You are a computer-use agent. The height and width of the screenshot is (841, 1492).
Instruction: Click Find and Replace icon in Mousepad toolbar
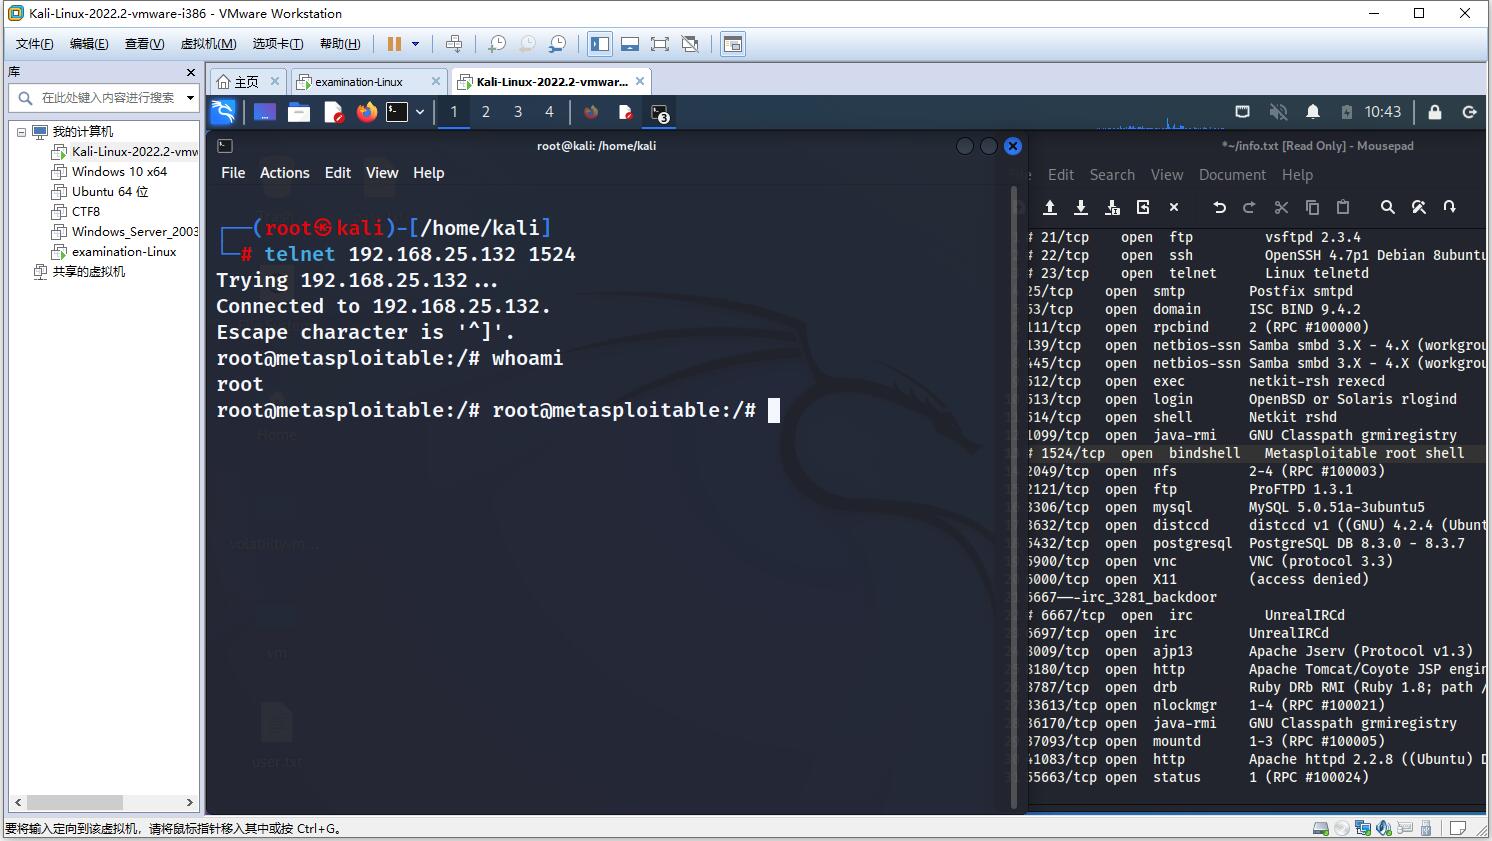pyautogui.click(x=1418, y=207)
